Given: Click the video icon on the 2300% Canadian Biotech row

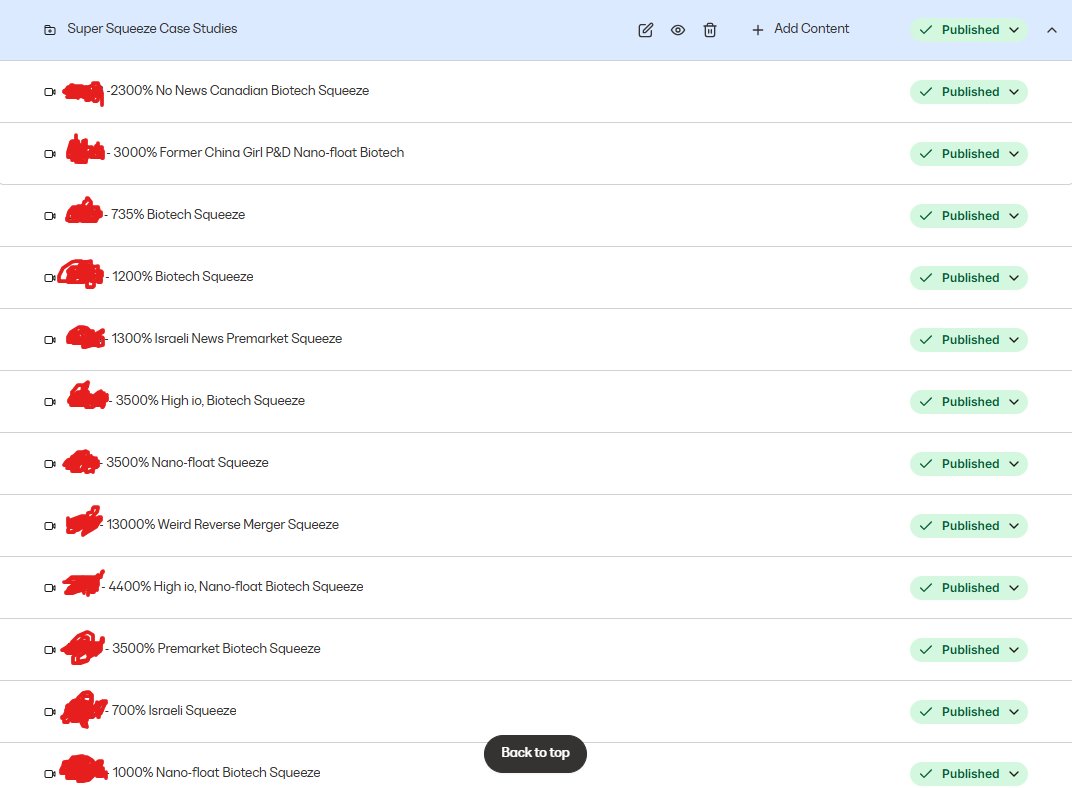Looking at the screenshot, I should click(49, 91).
